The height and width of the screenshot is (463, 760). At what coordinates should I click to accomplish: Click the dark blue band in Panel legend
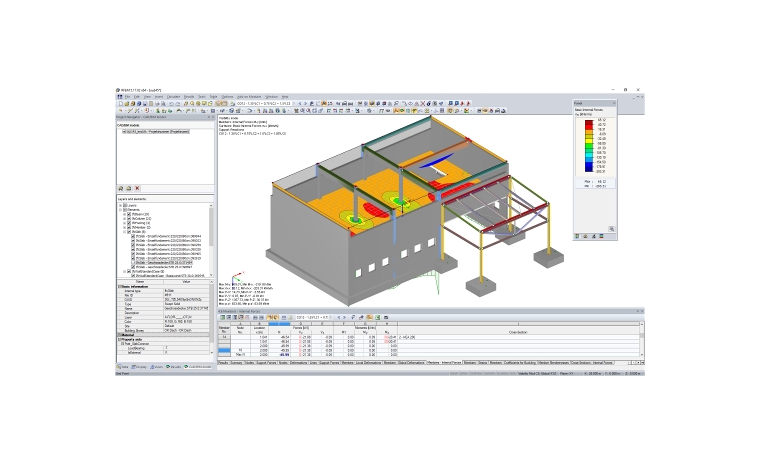(x=589, y=167)
